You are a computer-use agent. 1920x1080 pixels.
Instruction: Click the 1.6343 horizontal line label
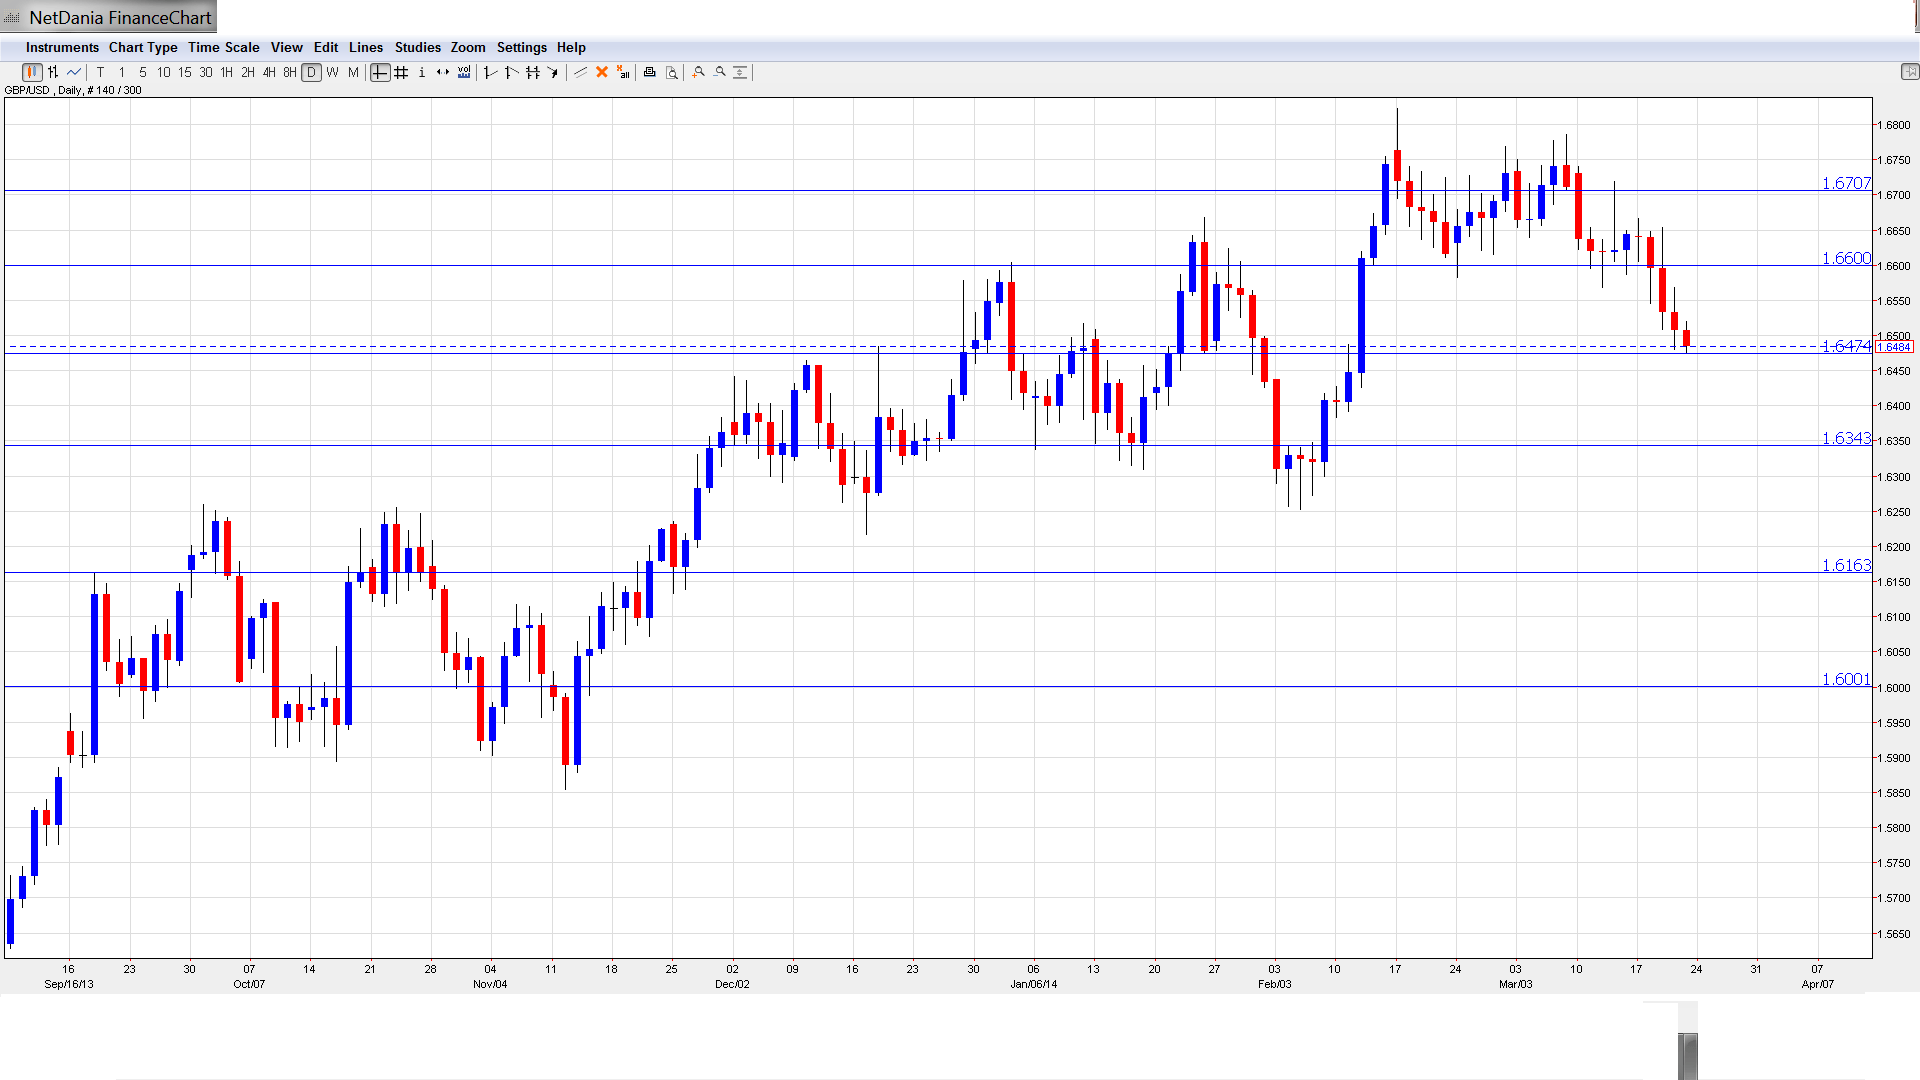coord(1846,438)
